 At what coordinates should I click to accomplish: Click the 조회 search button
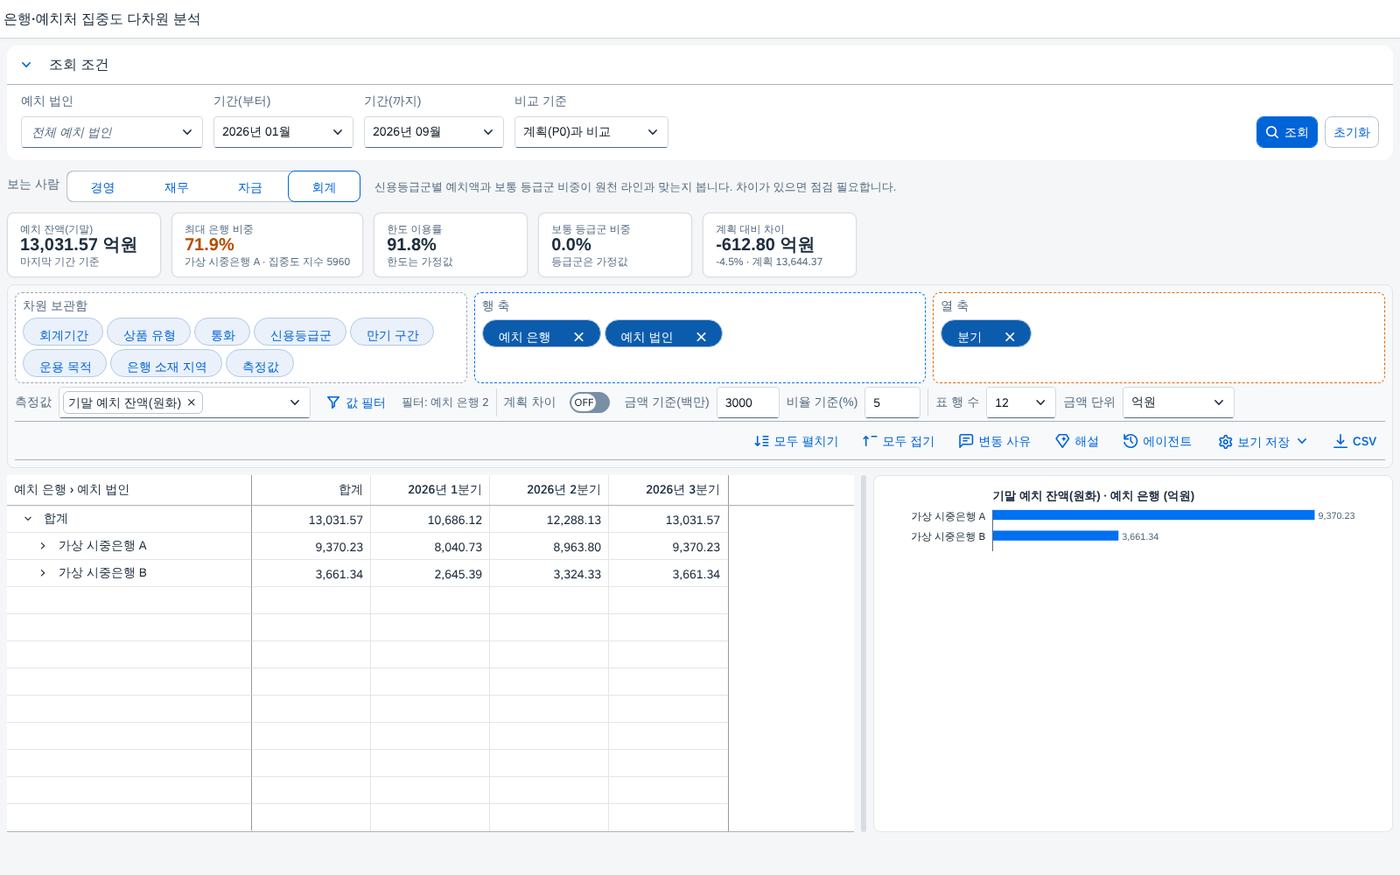click(x=1286, y=132)
